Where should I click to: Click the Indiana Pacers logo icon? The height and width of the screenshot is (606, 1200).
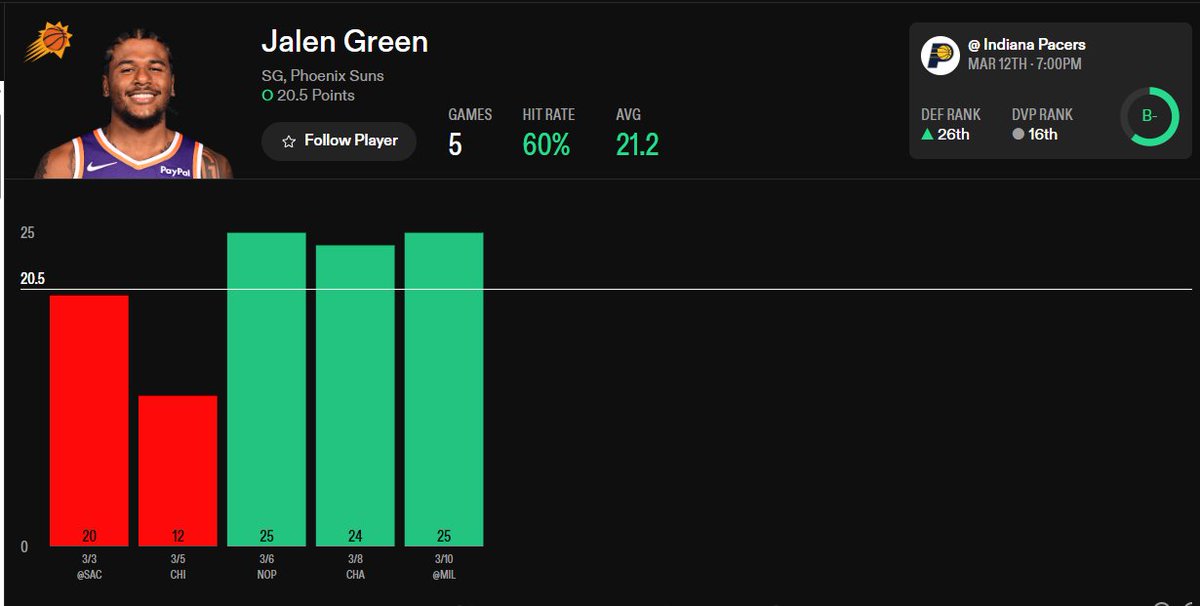(940, 55)
